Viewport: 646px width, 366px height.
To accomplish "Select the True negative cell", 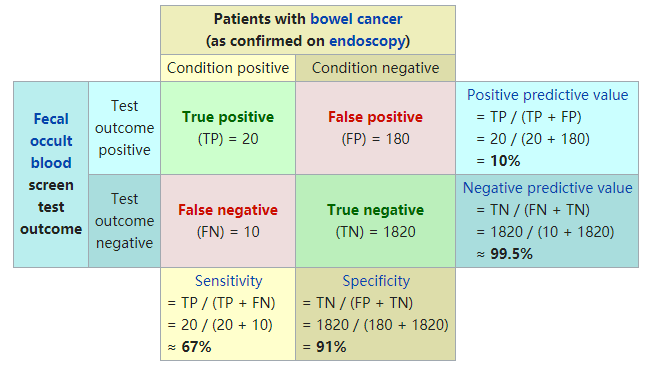I will pyautogui.click(x=375, y=221).
